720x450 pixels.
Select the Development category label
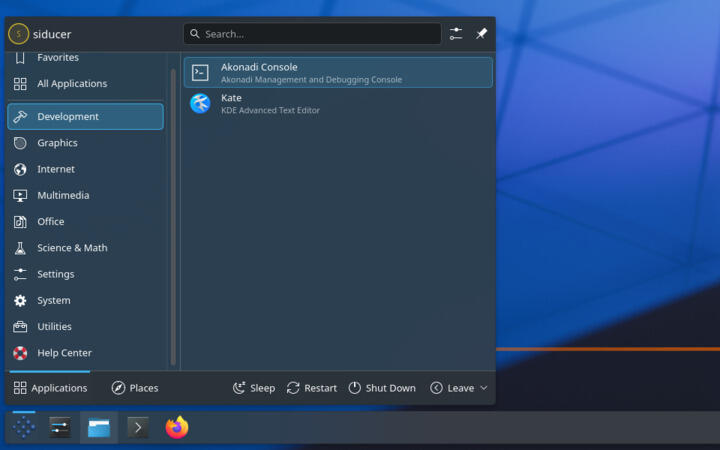68,117
